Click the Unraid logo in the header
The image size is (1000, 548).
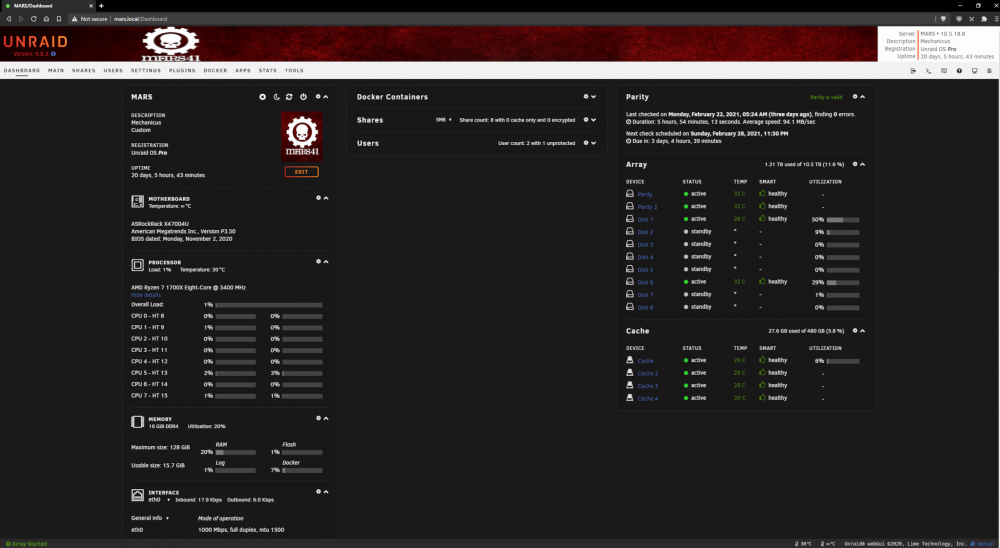[36, 43]
